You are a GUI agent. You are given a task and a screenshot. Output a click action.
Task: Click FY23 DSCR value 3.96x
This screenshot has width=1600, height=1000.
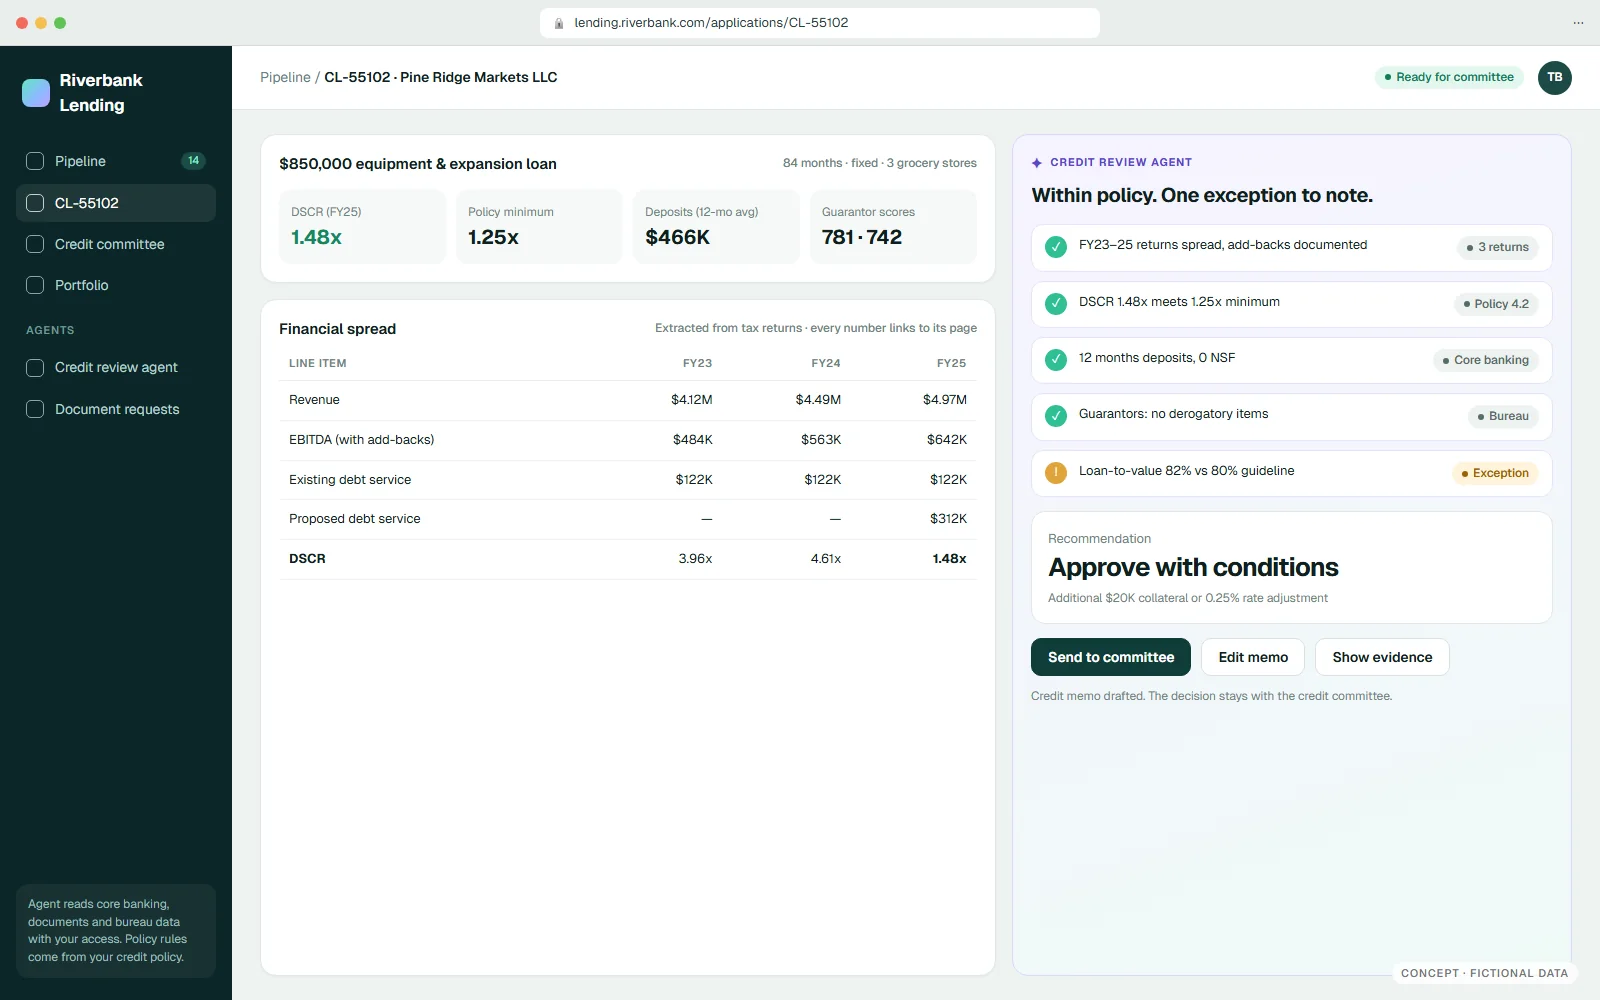[695, 559]
